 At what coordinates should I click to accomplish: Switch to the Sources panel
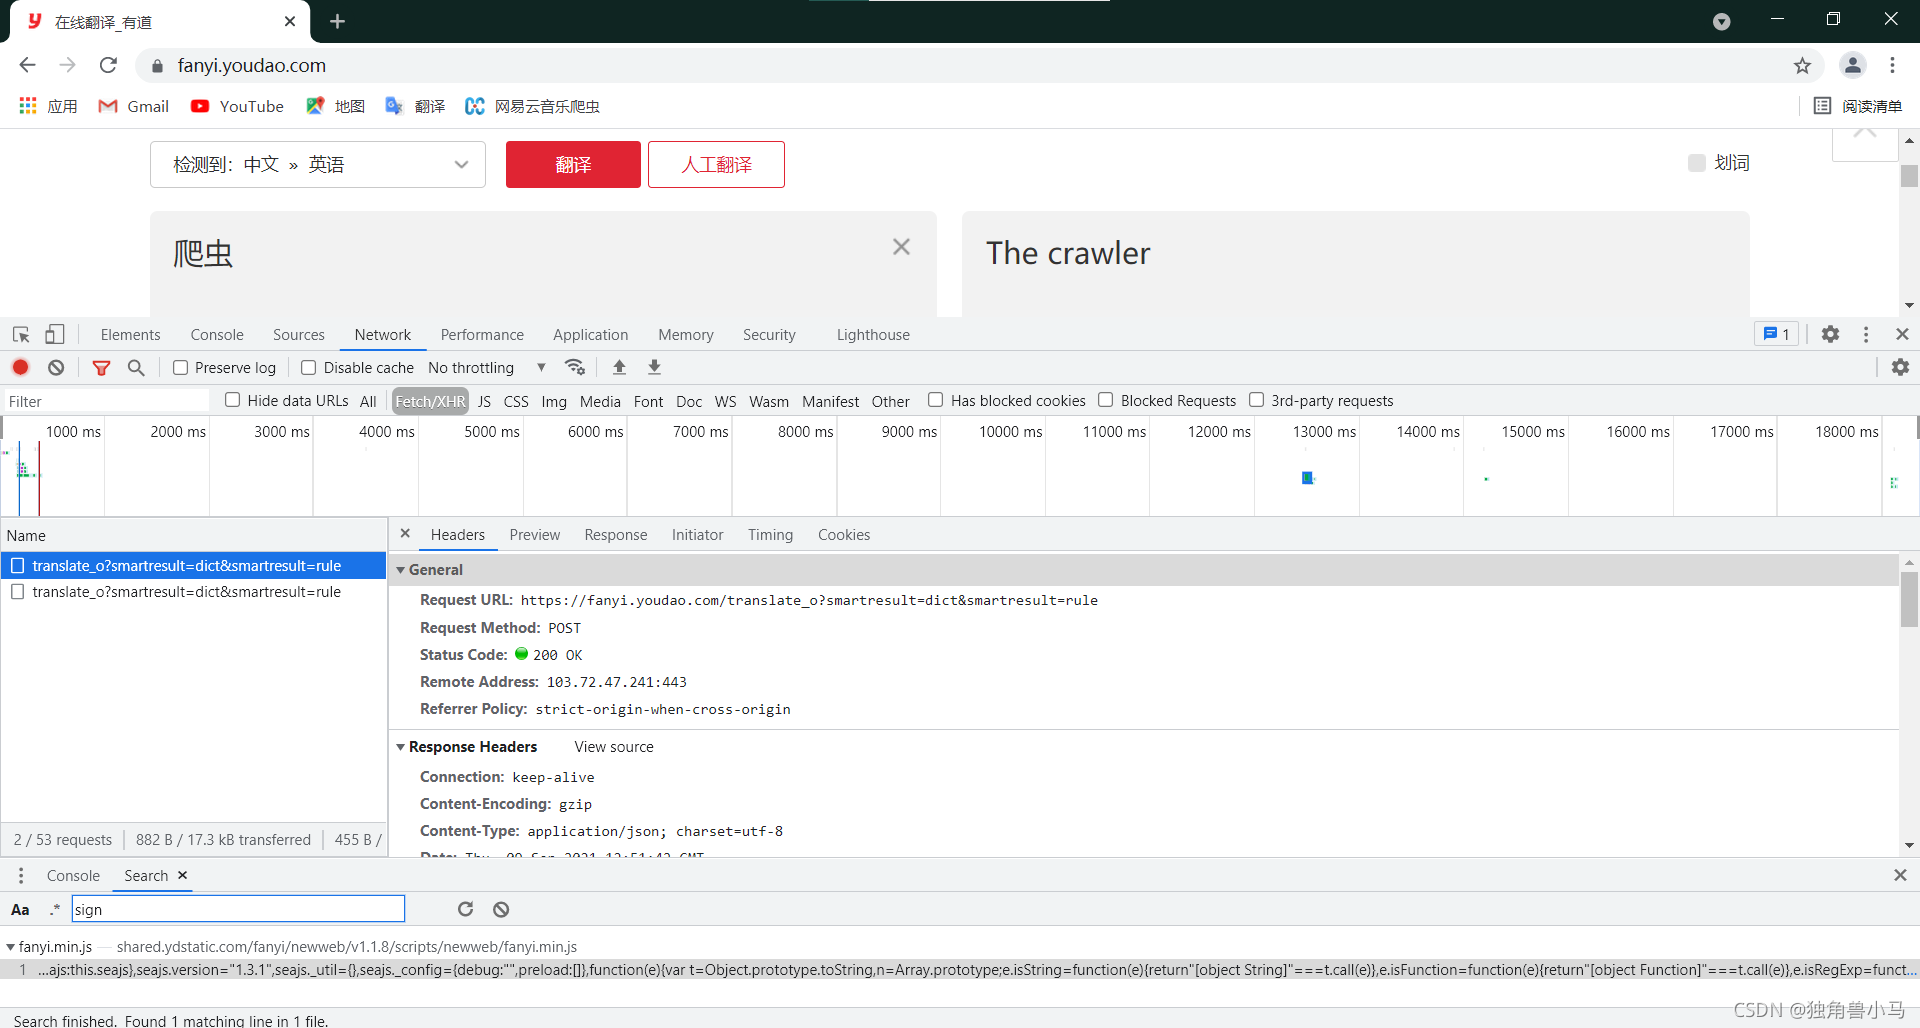(x=299, y=335)
